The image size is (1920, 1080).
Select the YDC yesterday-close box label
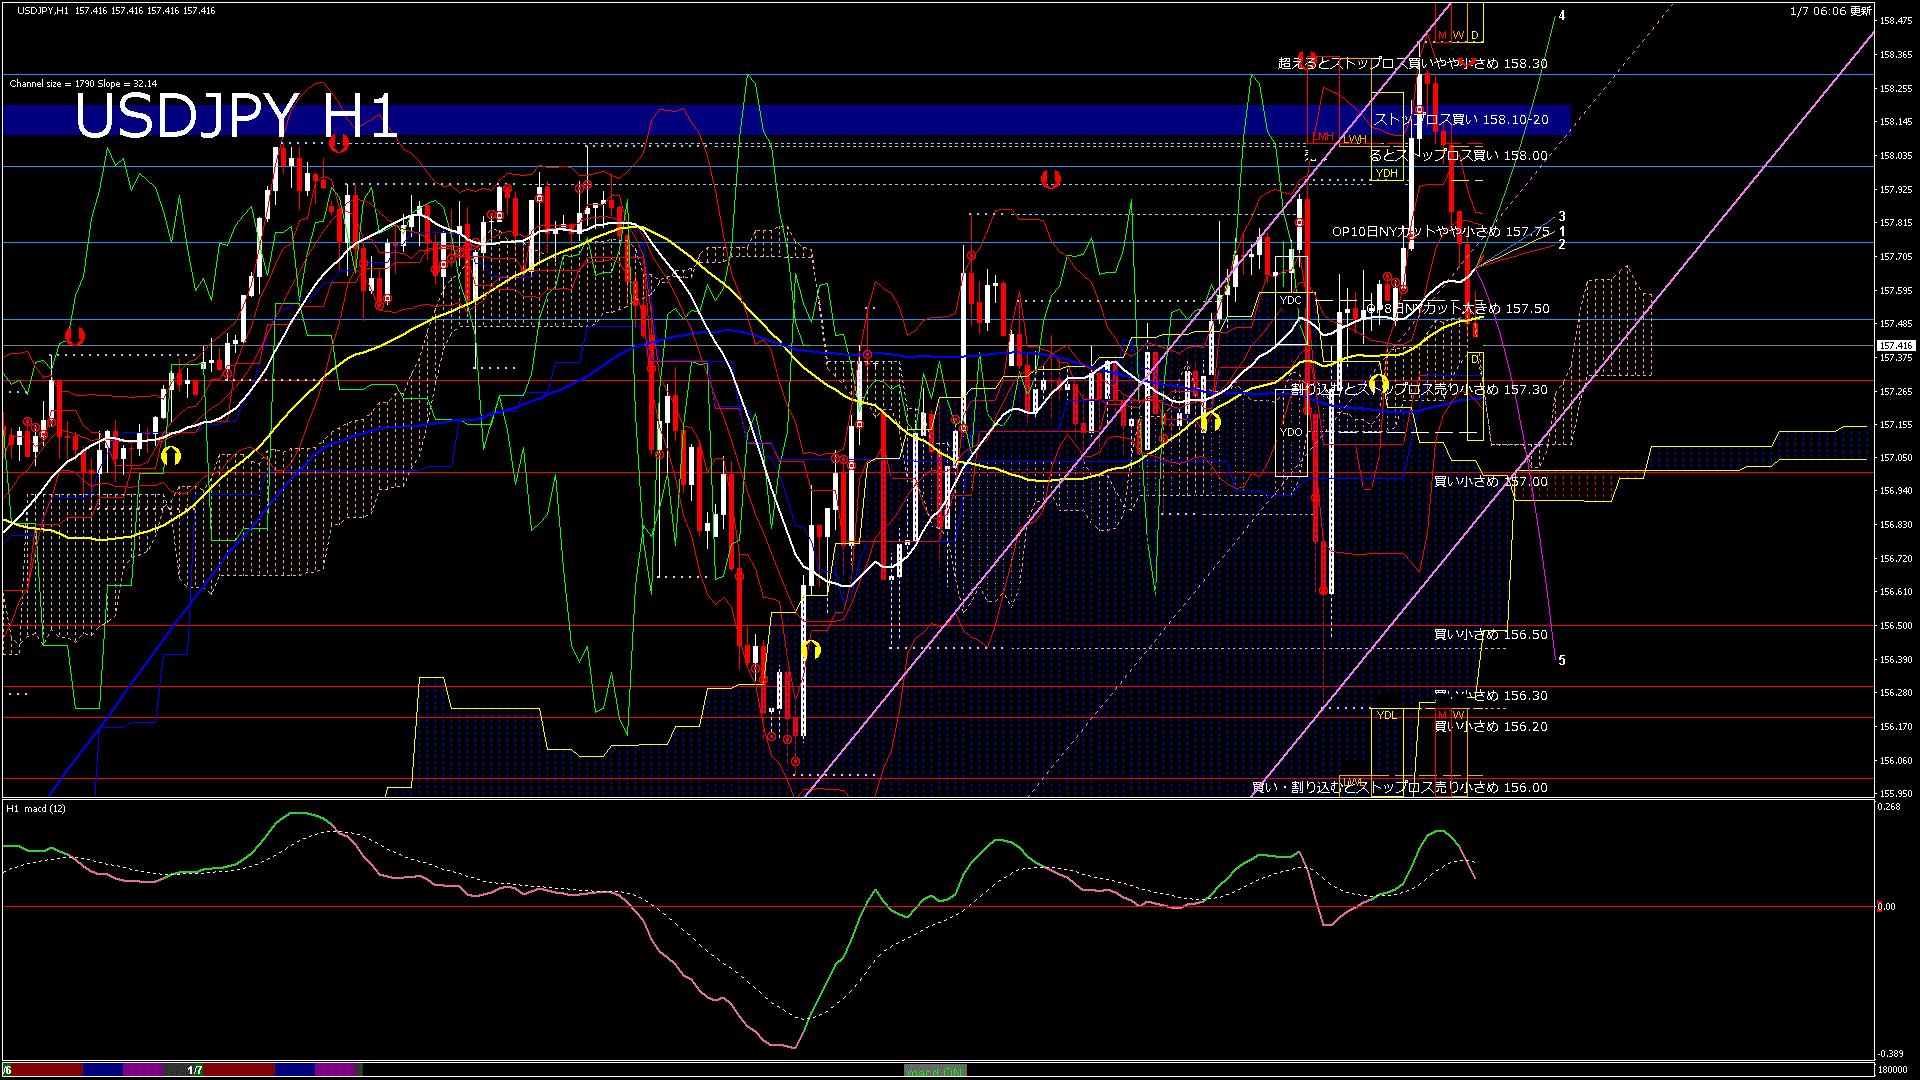click(1291, 300)
